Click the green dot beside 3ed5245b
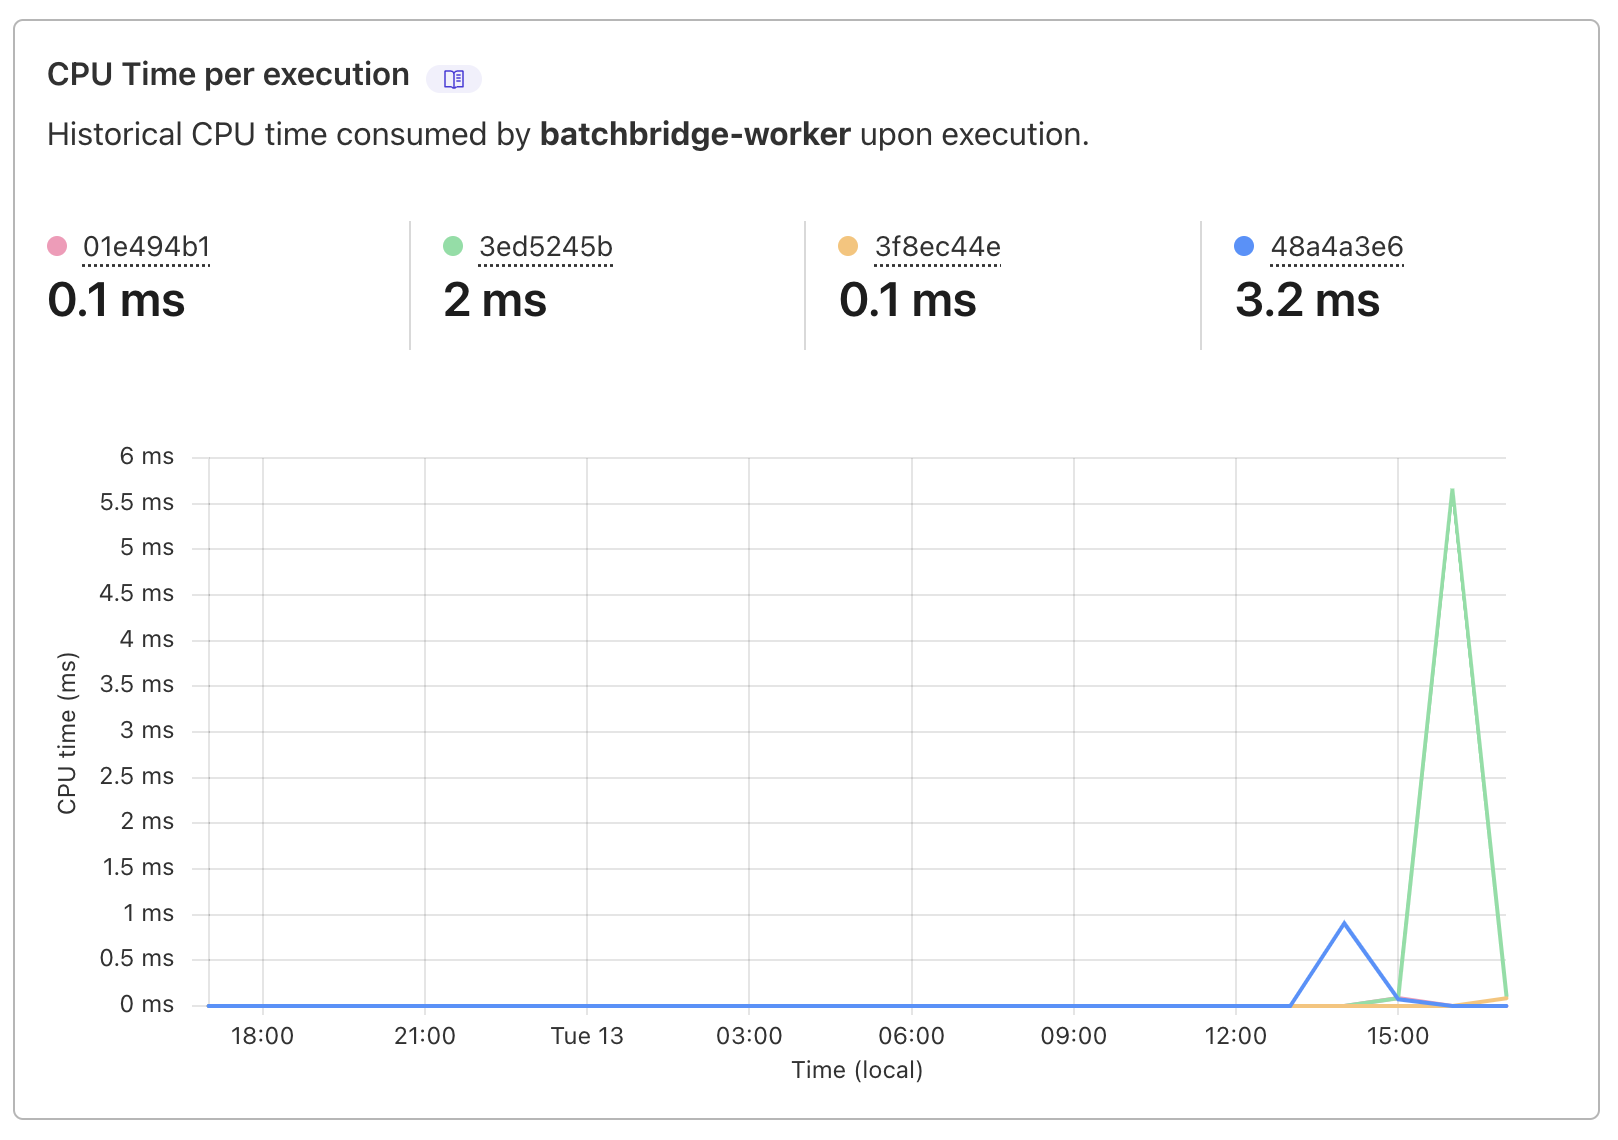 tap(453, 246)
